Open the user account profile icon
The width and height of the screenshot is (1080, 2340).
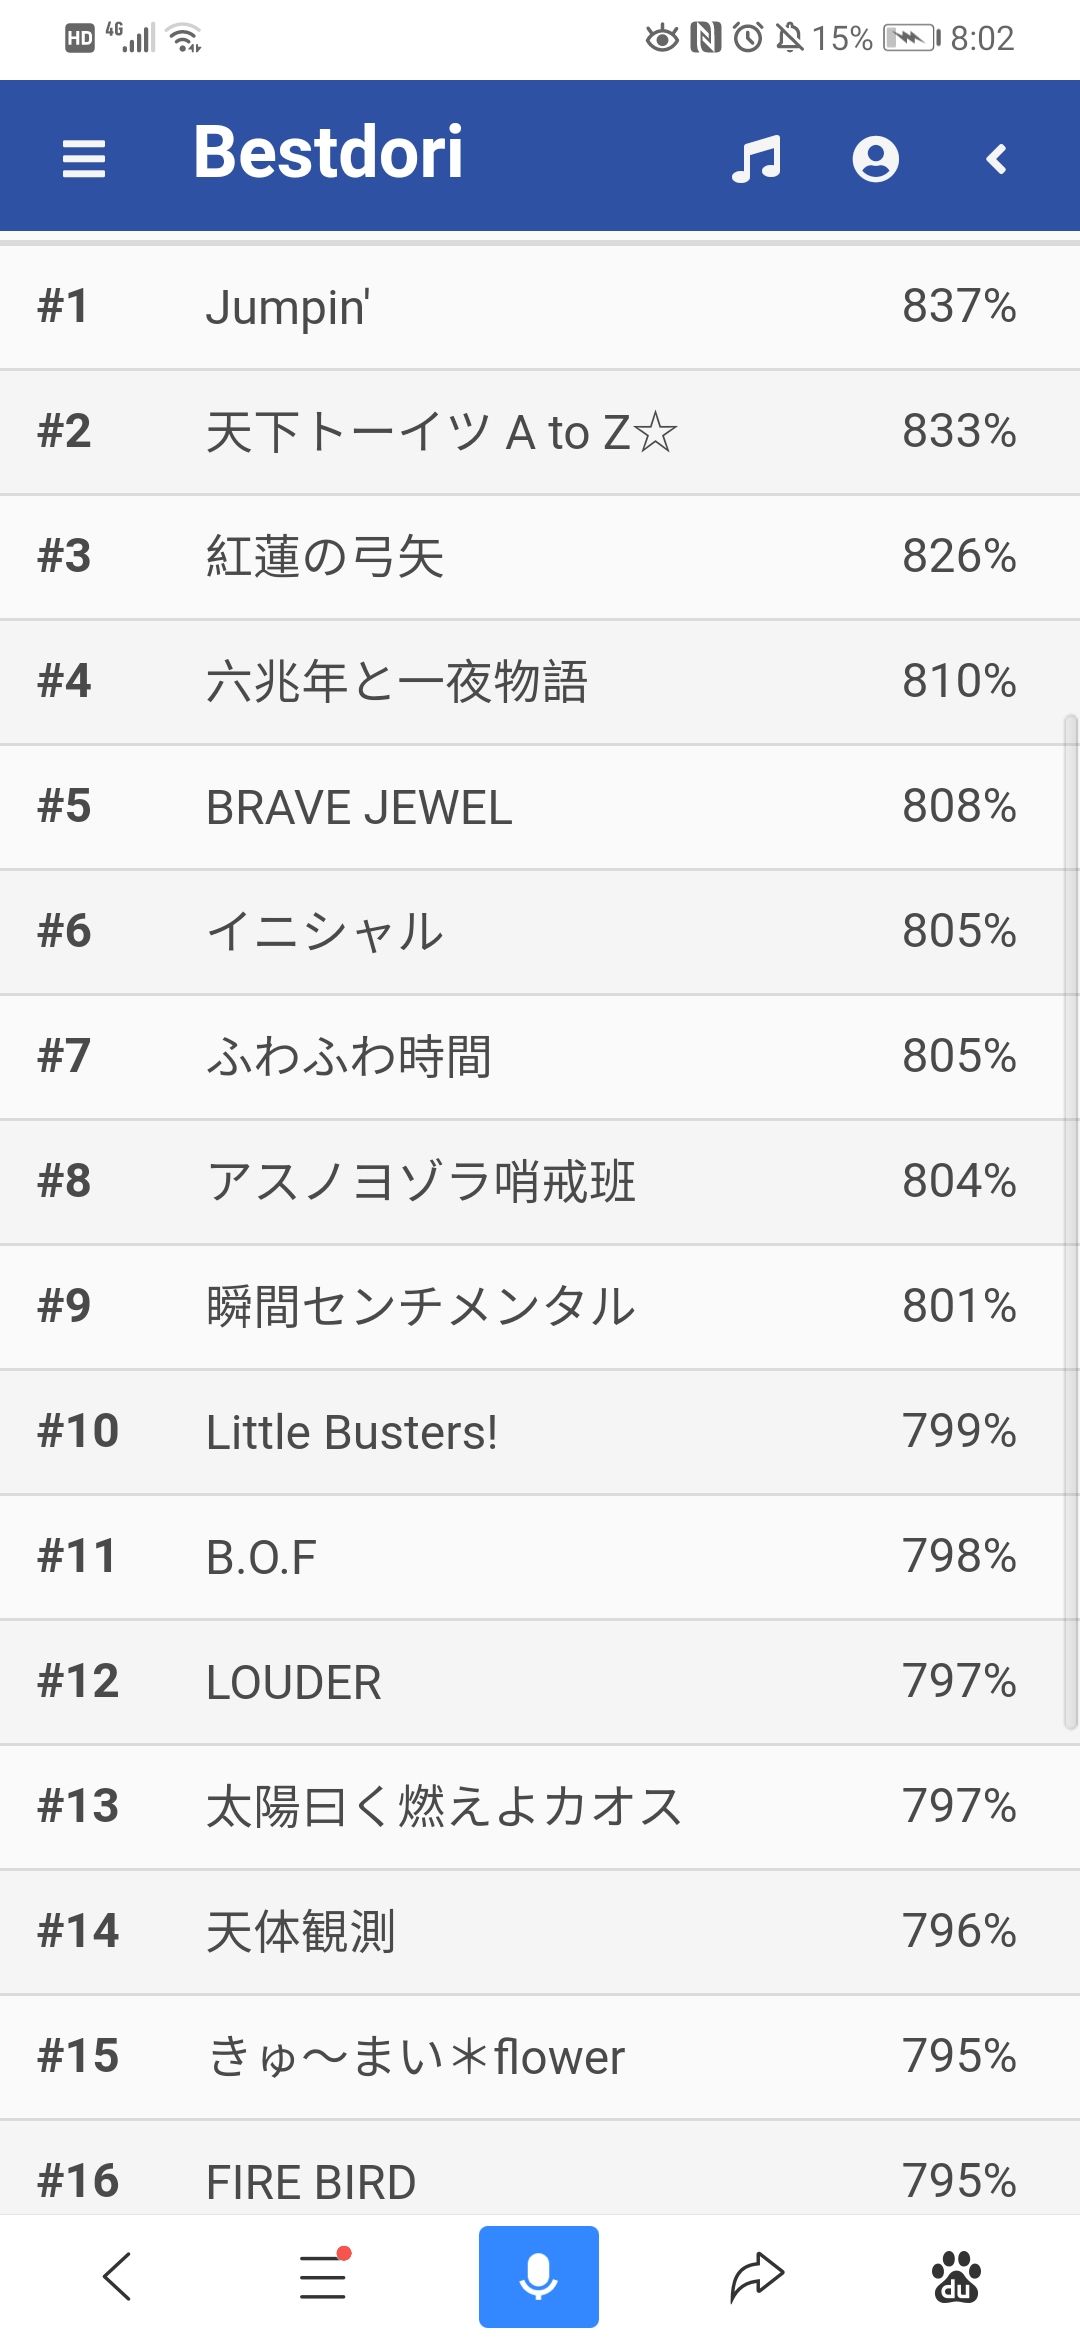pyautogui.click(x=875, y=158)
